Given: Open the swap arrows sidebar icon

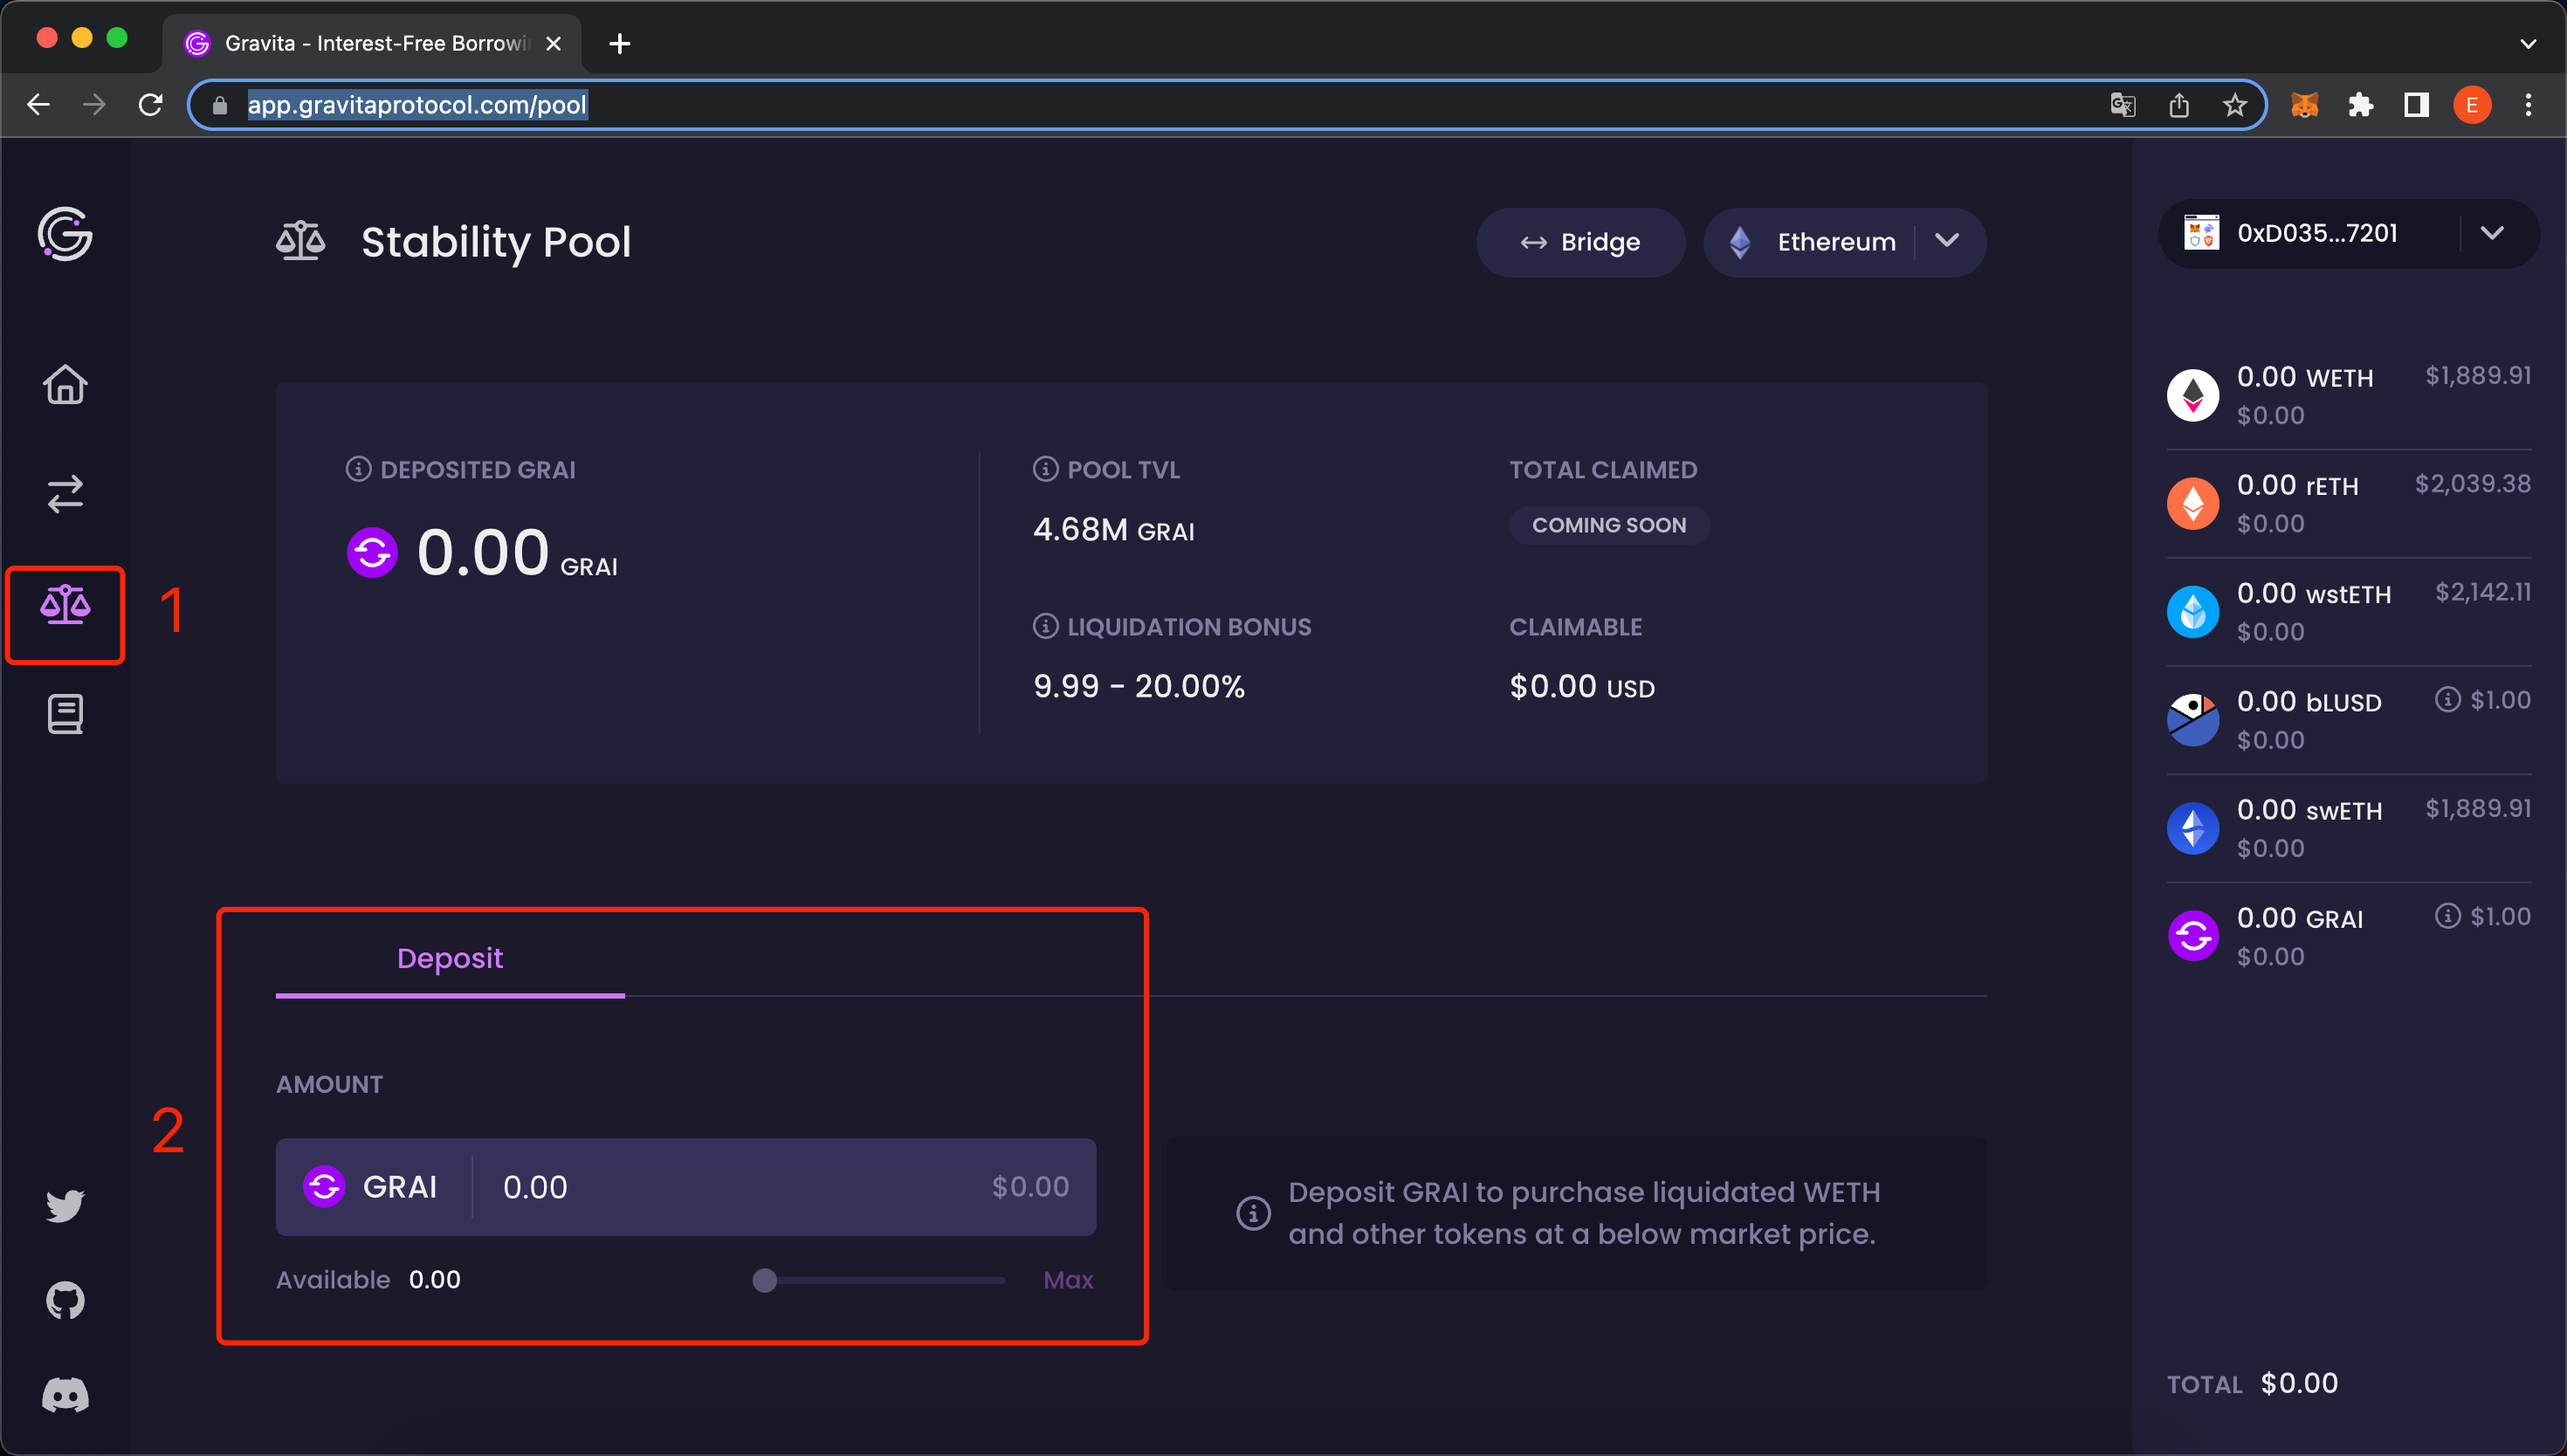Looking at the screenshot, I should [x=65, y=493].
